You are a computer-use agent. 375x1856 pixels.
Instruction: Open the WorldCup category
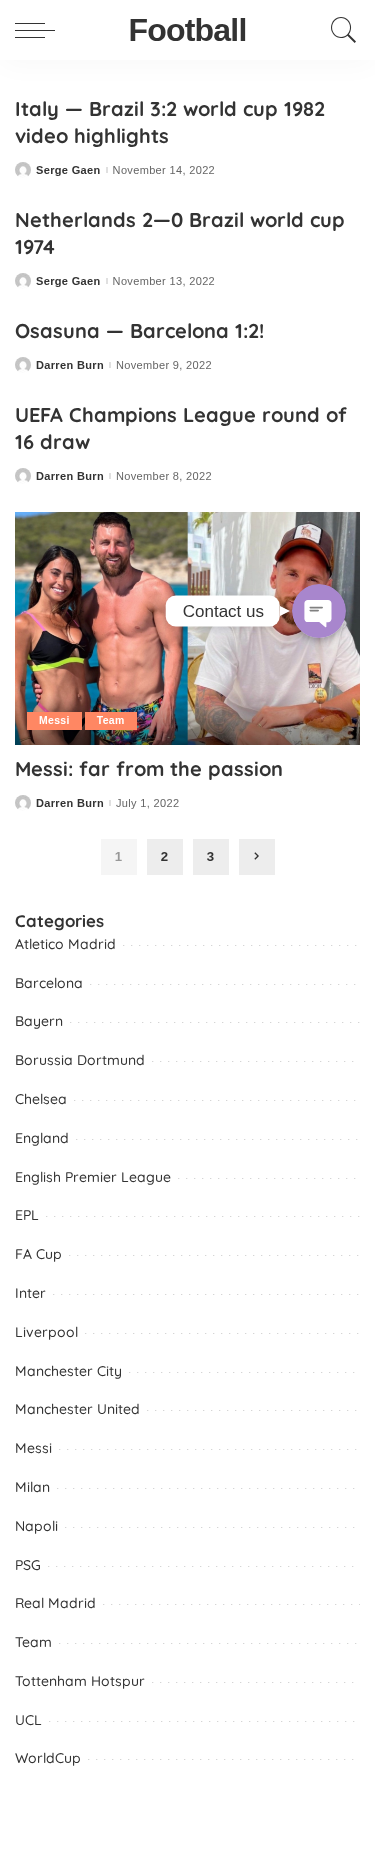(48, 1758)
